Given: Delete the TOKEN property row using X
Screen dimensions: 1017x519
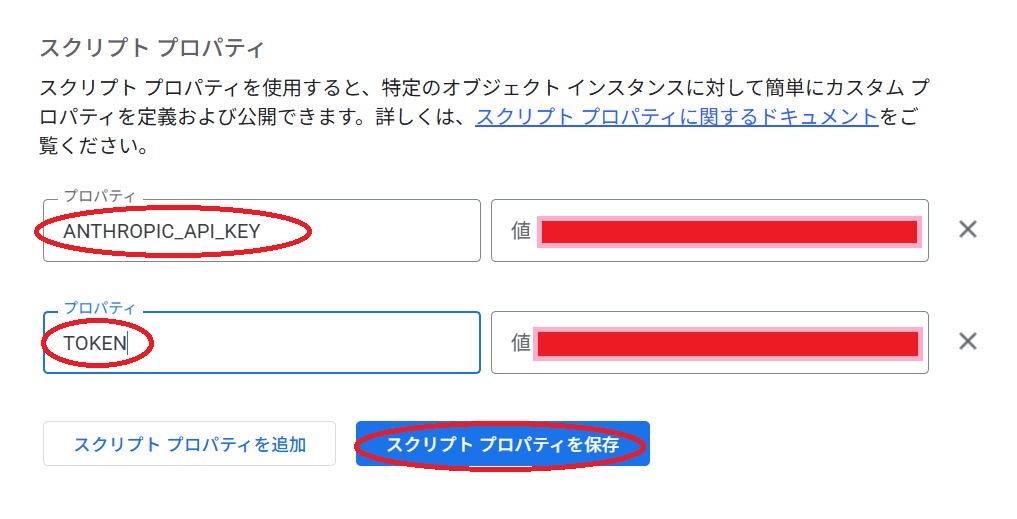Looking at the screenshot, I should coord(967,341).
